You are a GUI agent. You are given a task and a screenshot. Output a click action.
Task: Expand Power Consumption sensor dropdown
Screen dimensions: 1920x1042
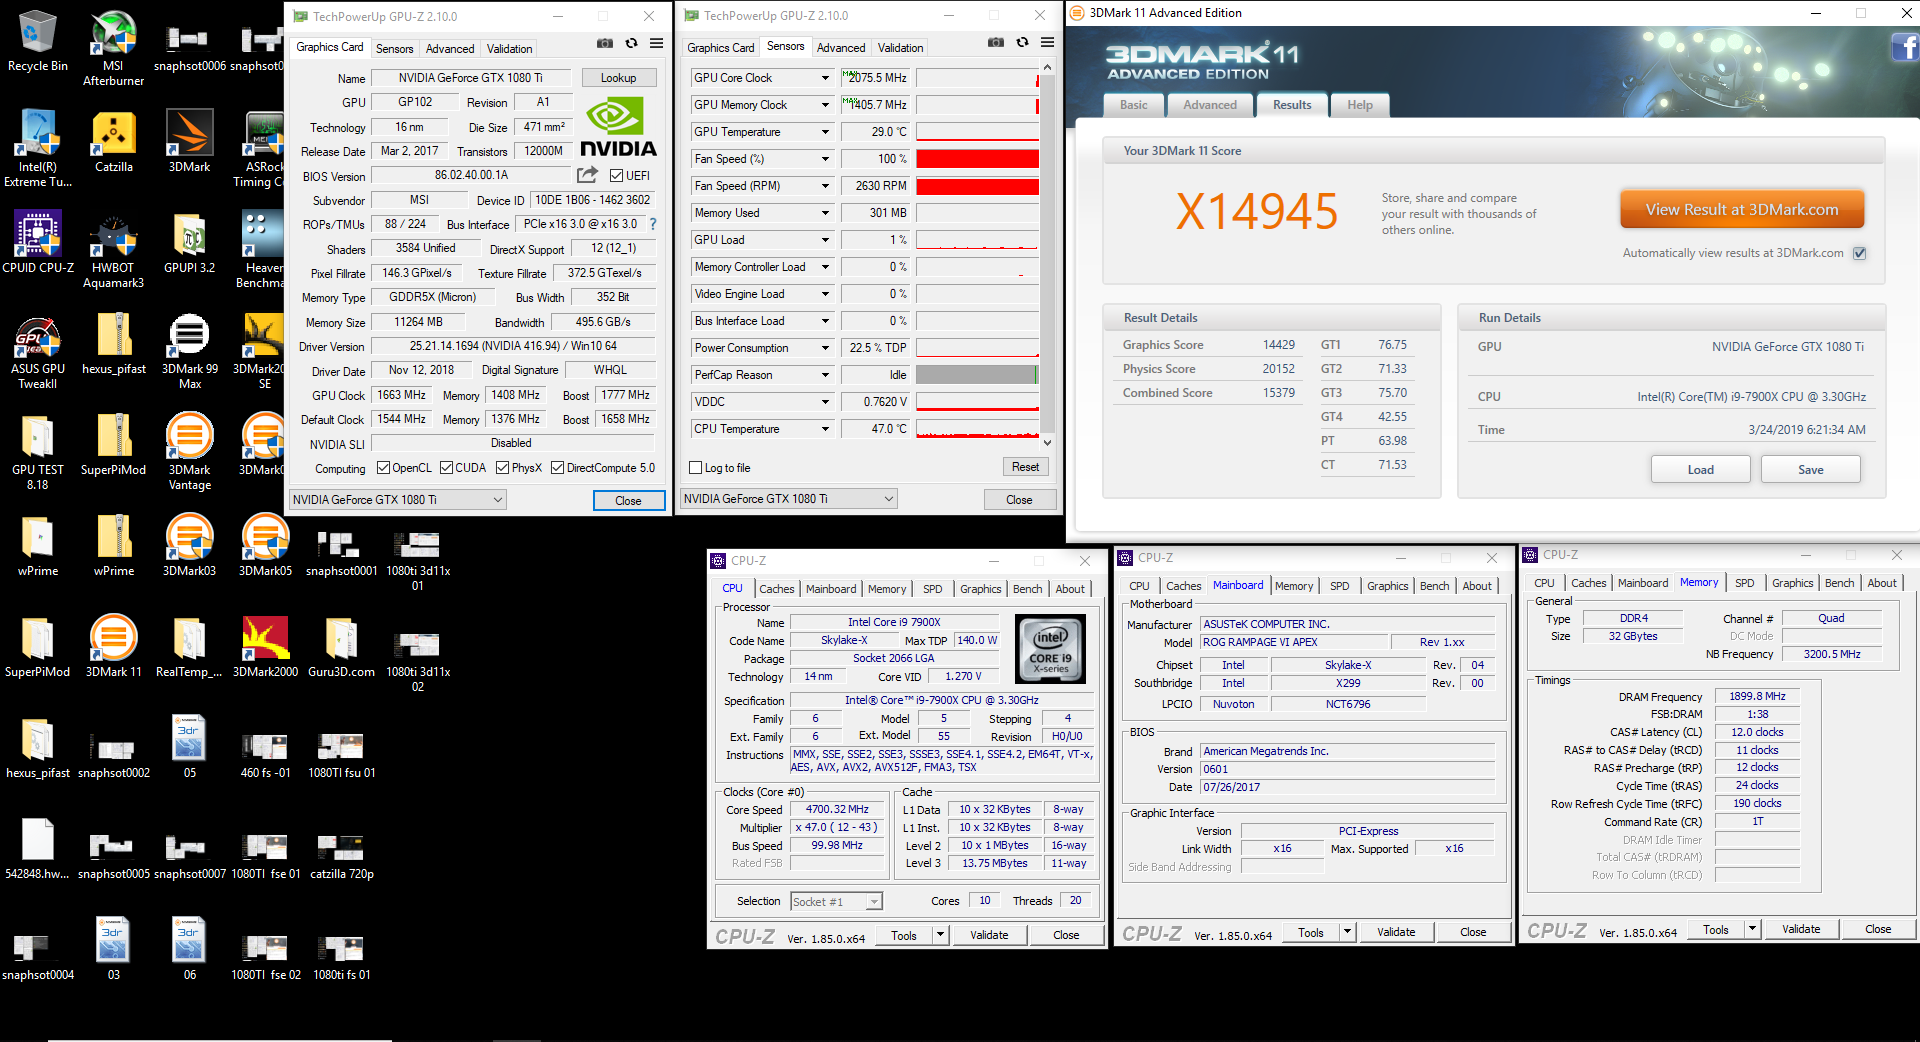pyautogui.click(x=825, y=348)
